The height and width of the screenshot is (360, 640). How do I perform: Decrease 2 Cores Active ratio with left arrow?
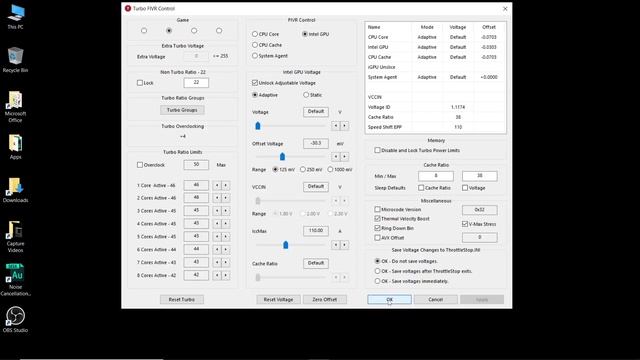click(x=217, y=198)
